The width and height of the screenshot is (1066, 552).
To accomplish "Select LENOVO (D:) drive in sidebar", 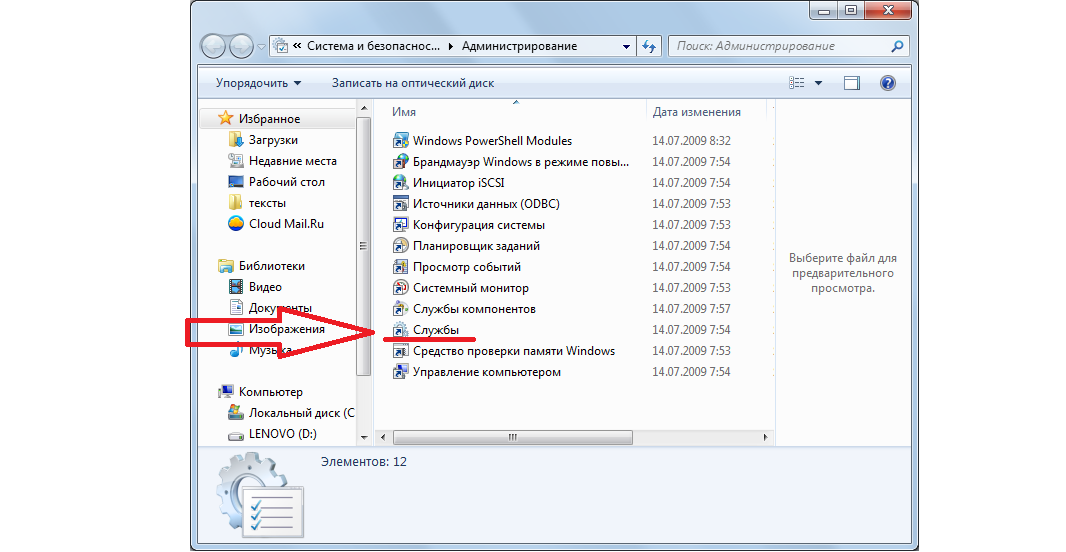I will [283, 435].
